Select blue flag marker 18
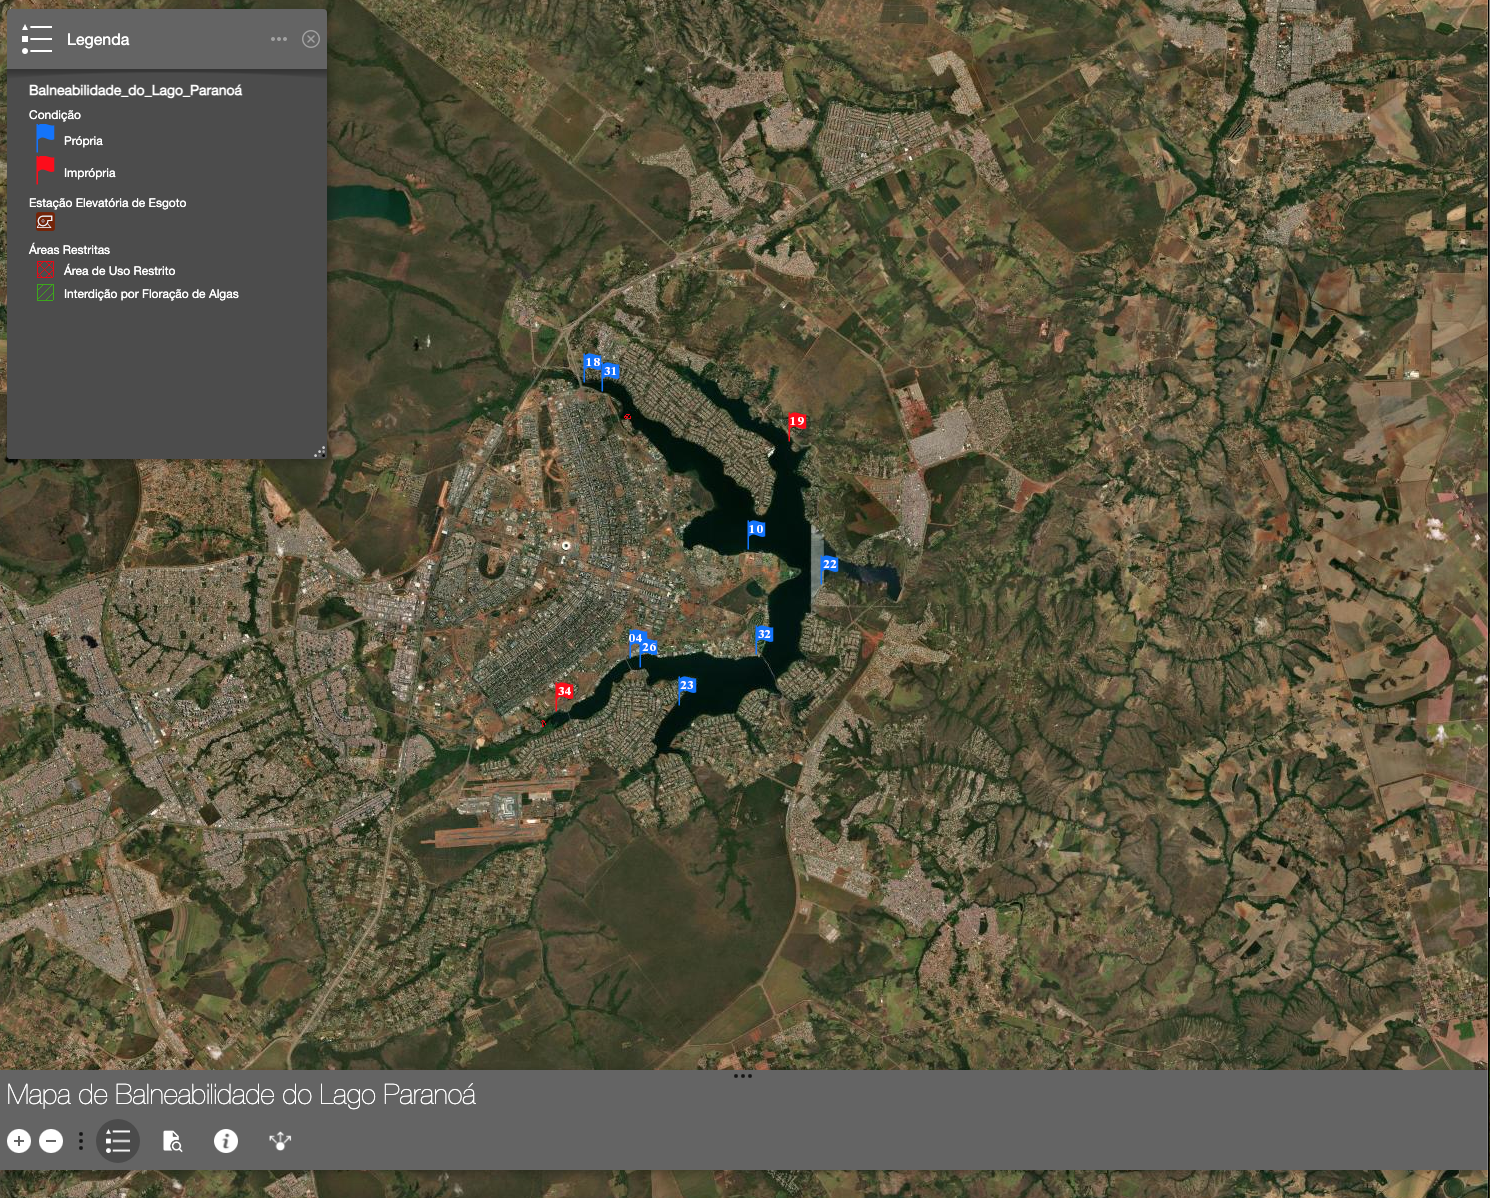Screen dimensions: 1490x1198 pos(592,363)
